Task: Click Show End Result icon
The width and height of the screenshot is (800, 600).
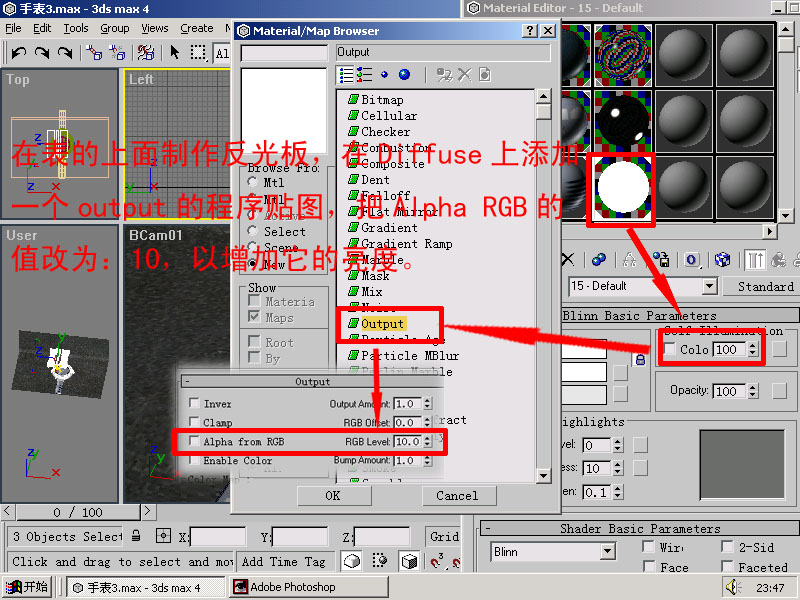Action: coord(754,260)
